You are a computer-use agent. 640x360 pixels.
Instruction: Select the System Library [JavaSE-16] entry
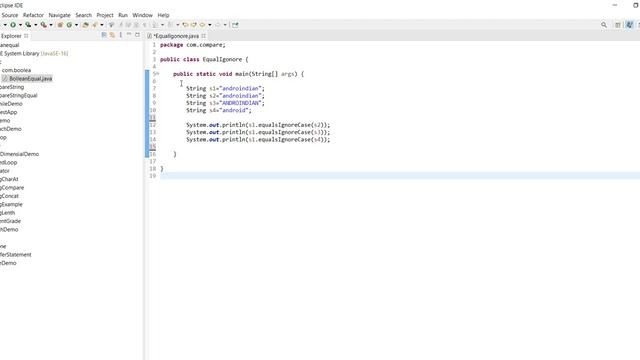coord(34,53)
